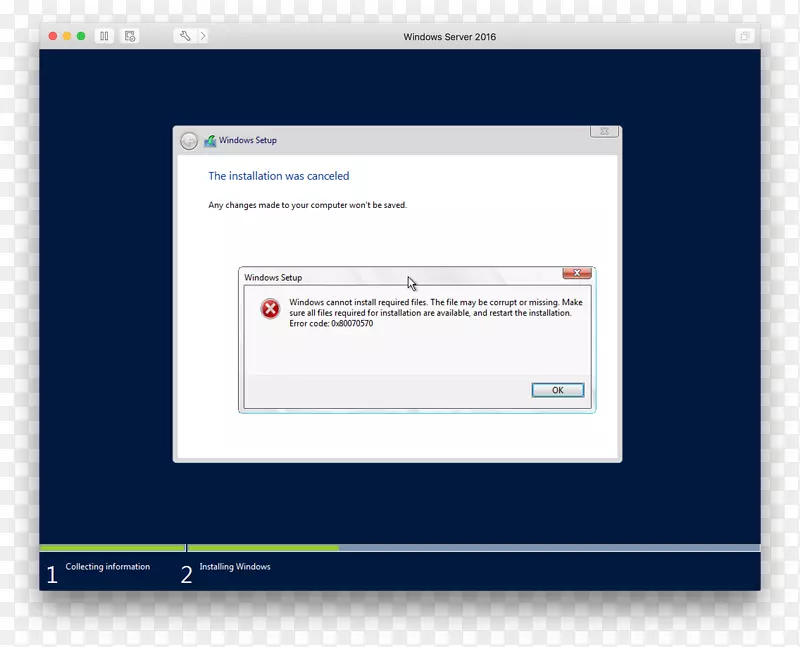Click the 'Error code: 0x80070570' text

coord(331,324)
